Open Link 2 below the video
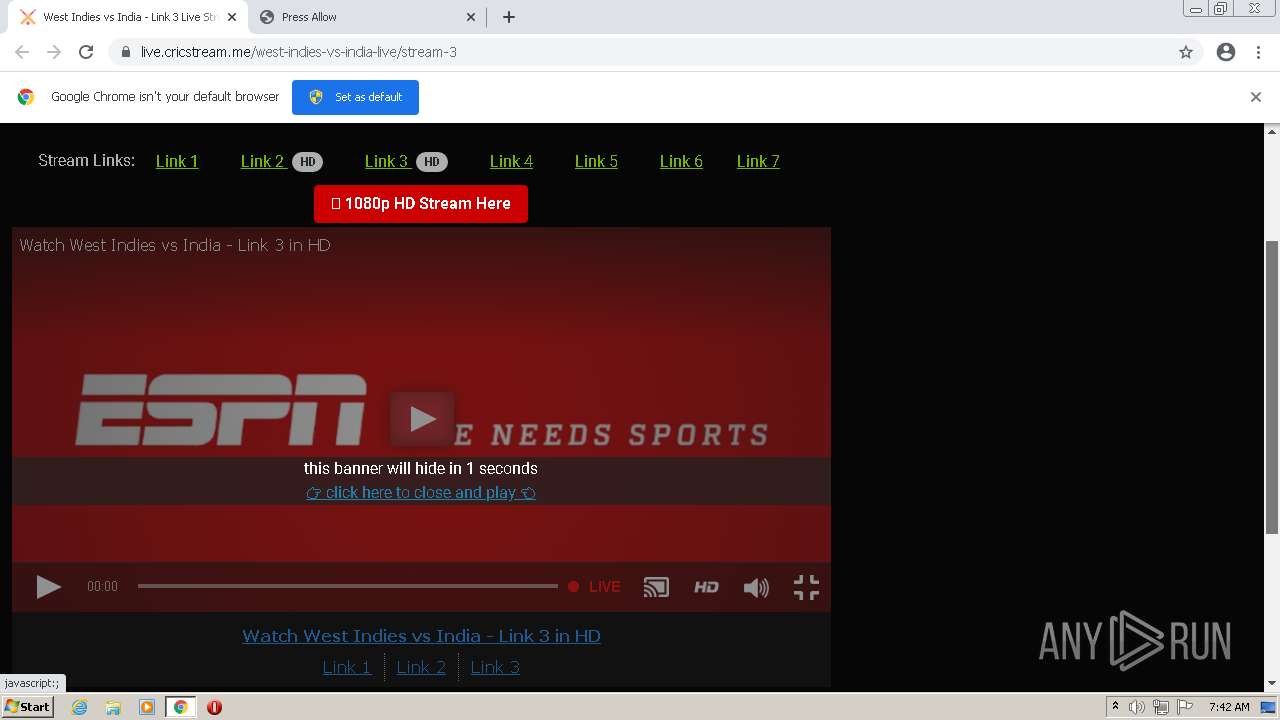Viewport: 1280px width, 720px height. 421,667
